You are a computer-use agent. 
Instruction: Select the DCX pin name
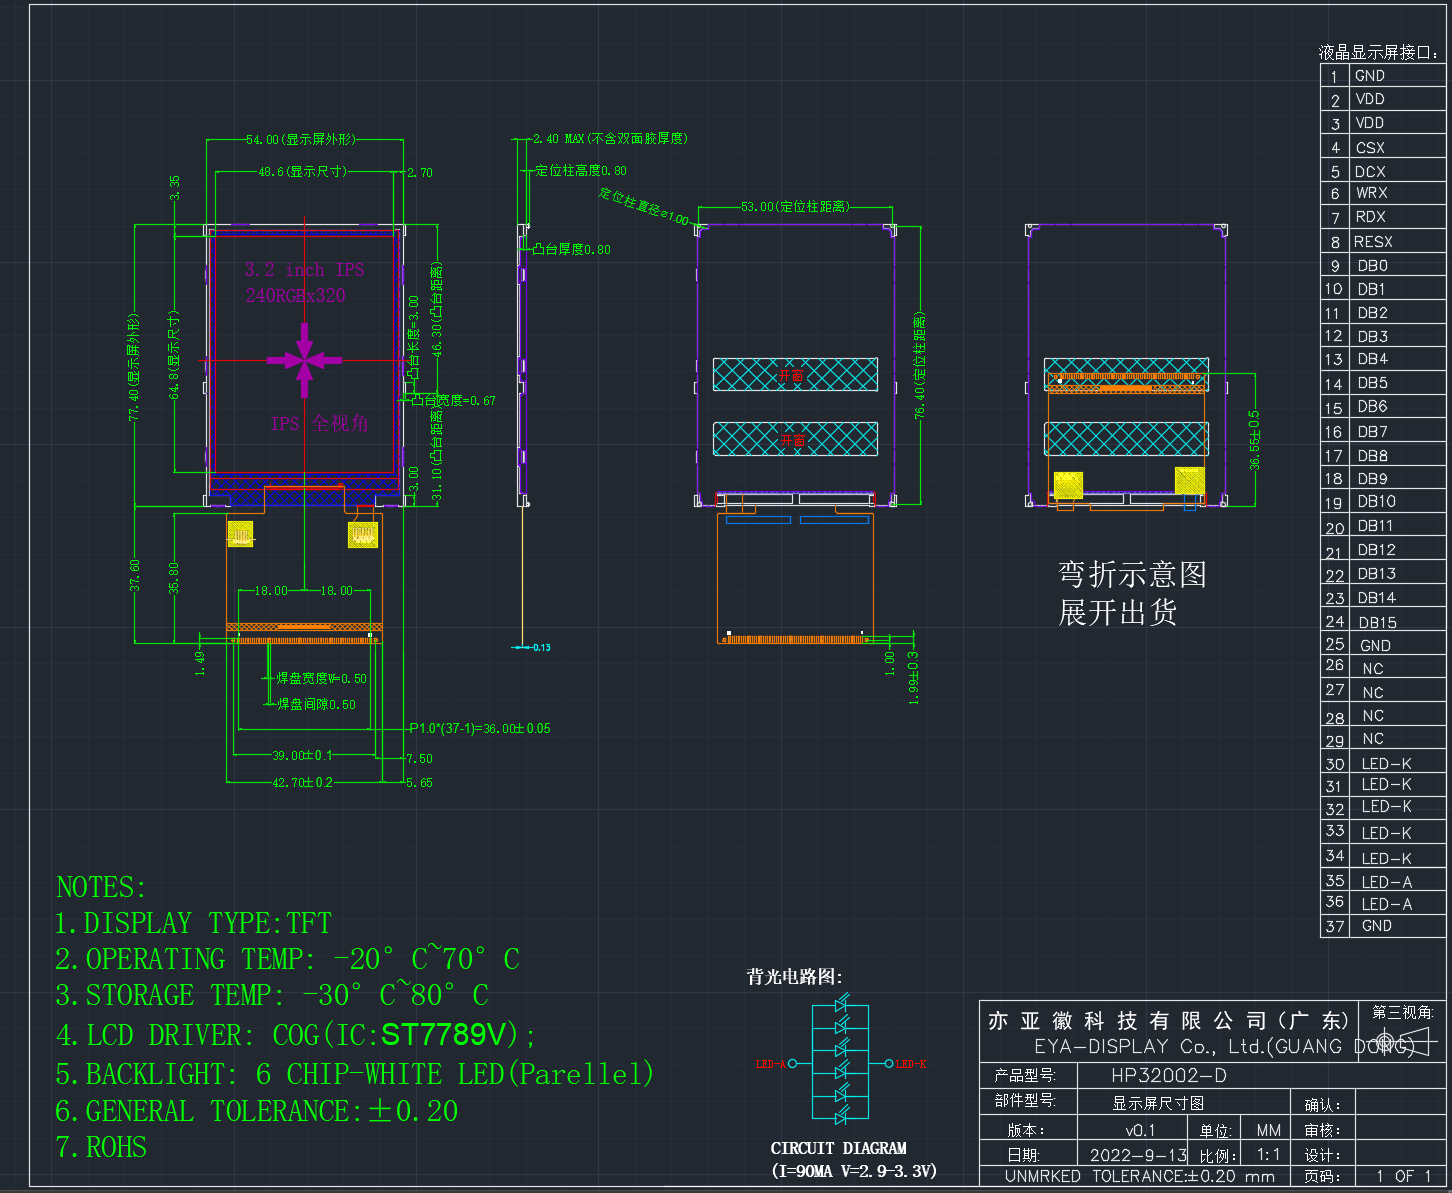click(1370, 171)
